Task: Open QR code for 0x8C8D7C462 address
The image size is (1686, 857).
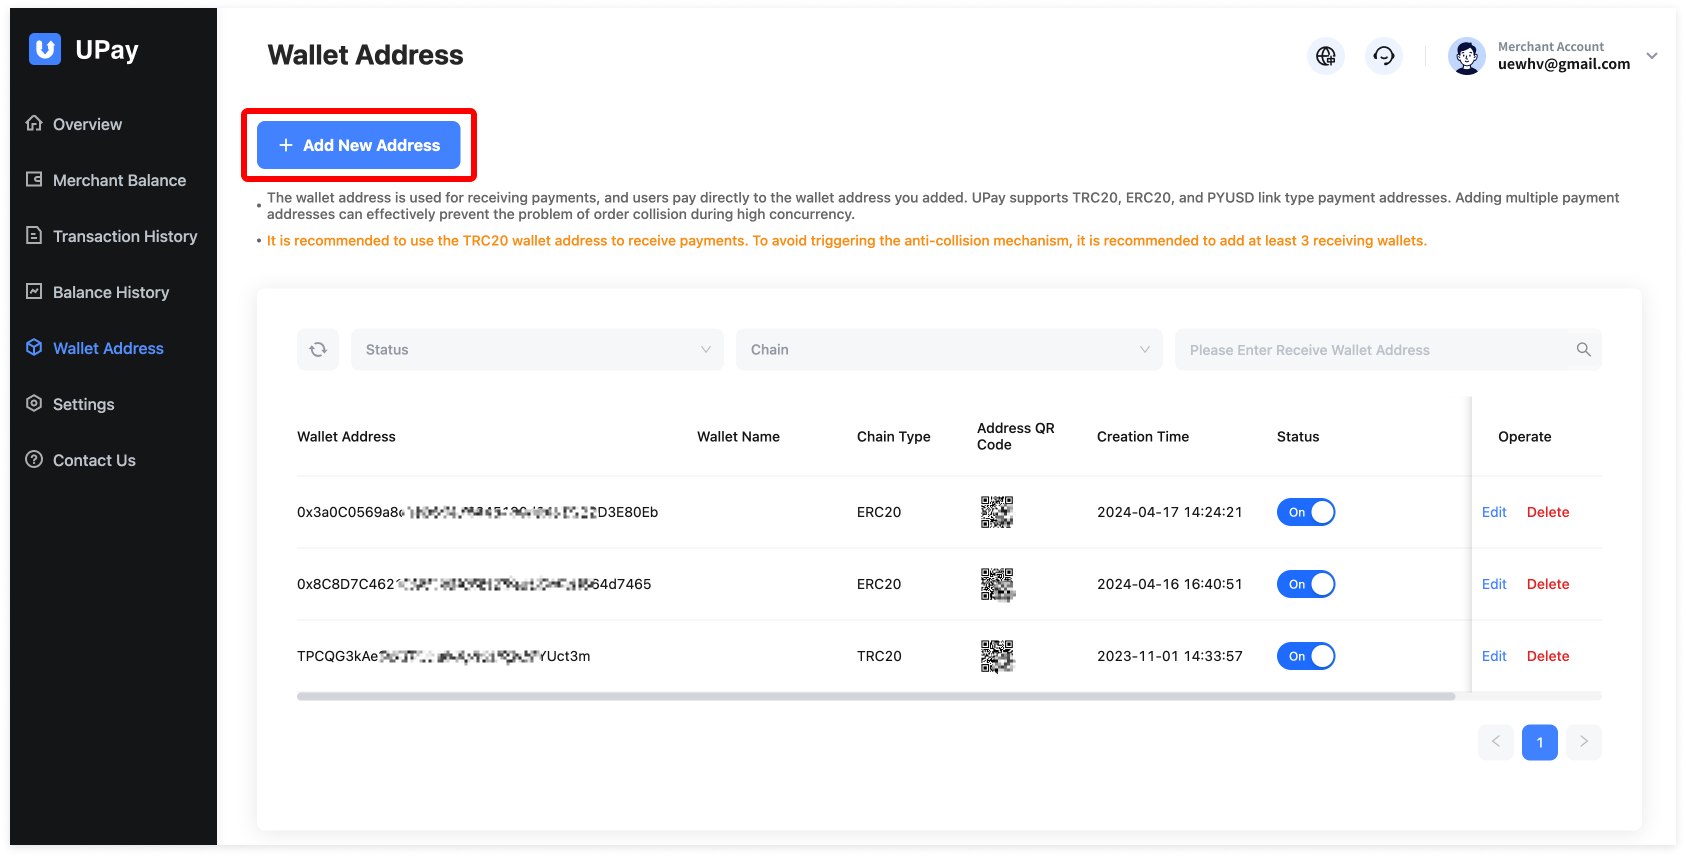Action: pyautogui.click(x=997, y=584)
